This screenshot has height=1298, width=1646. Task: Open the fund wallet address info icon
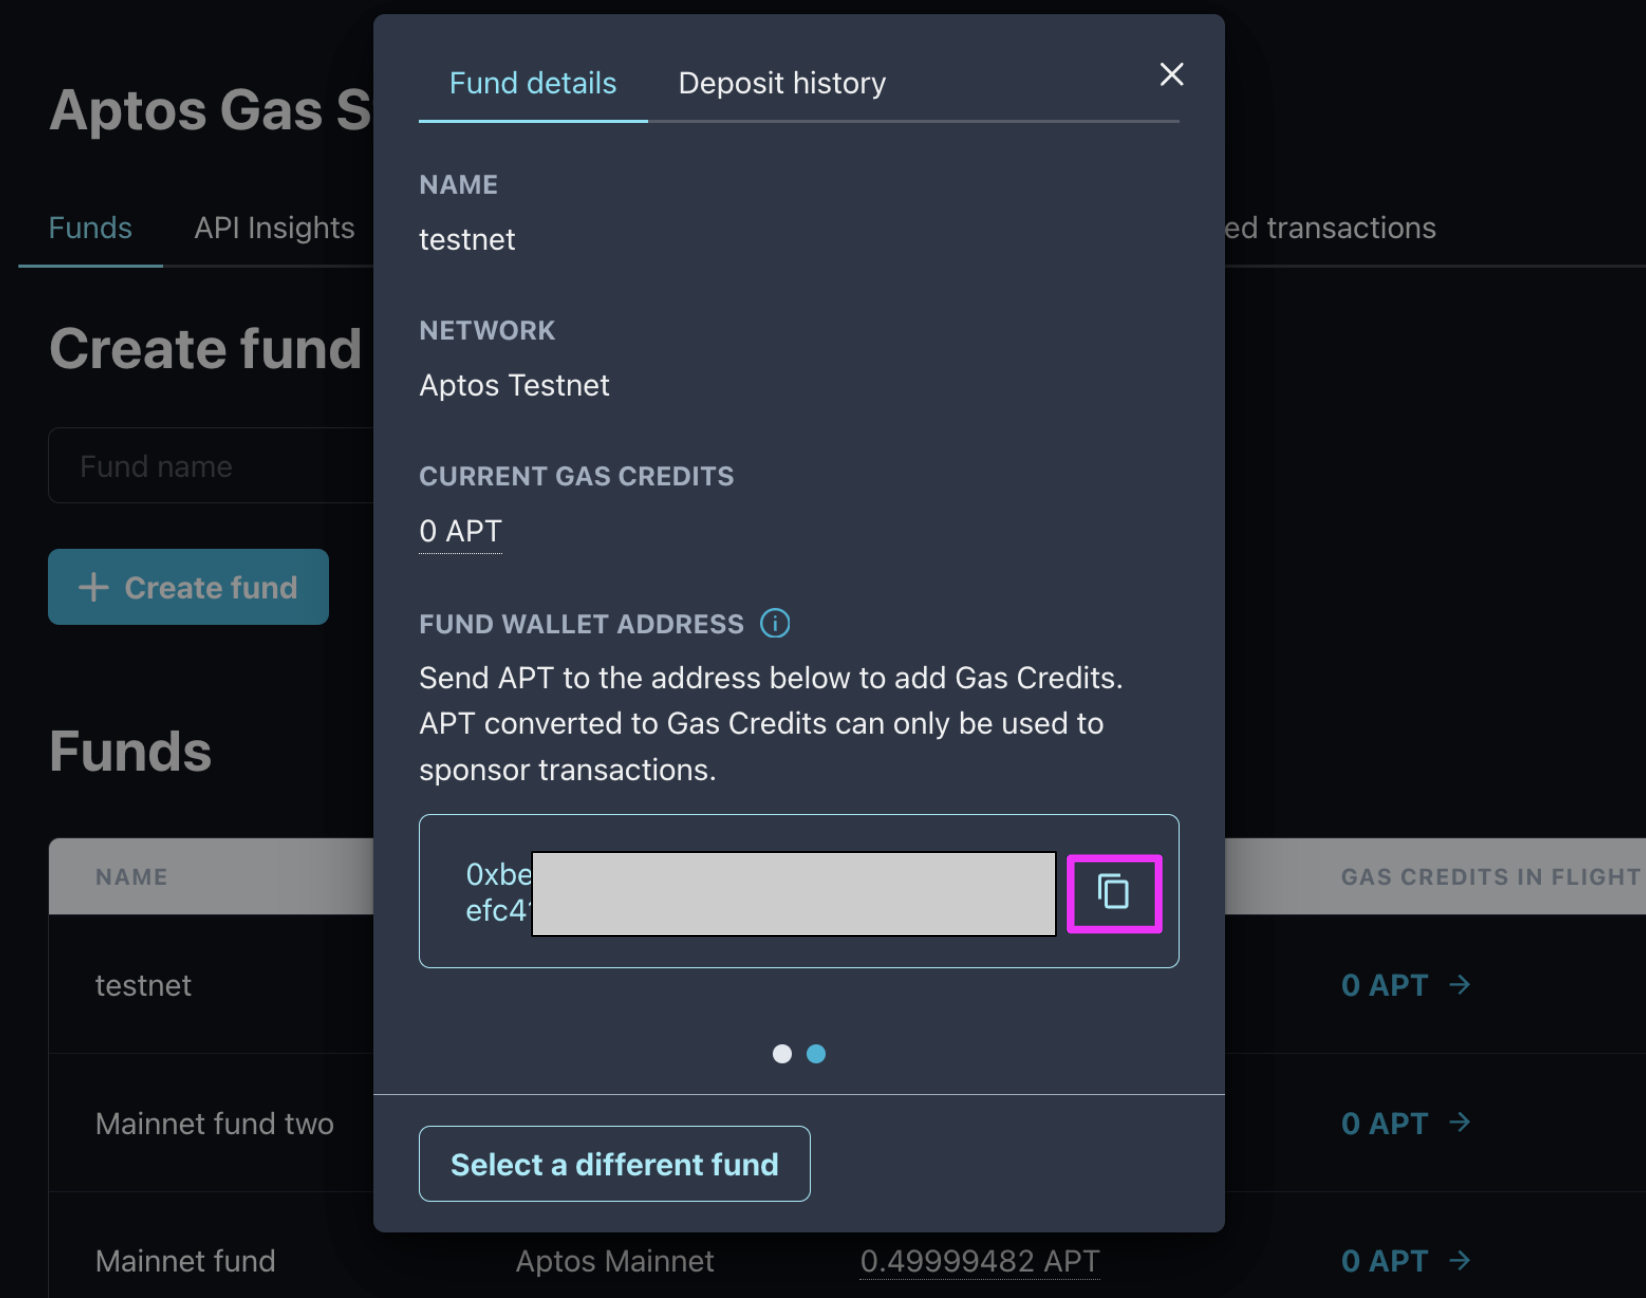(775, 623)
